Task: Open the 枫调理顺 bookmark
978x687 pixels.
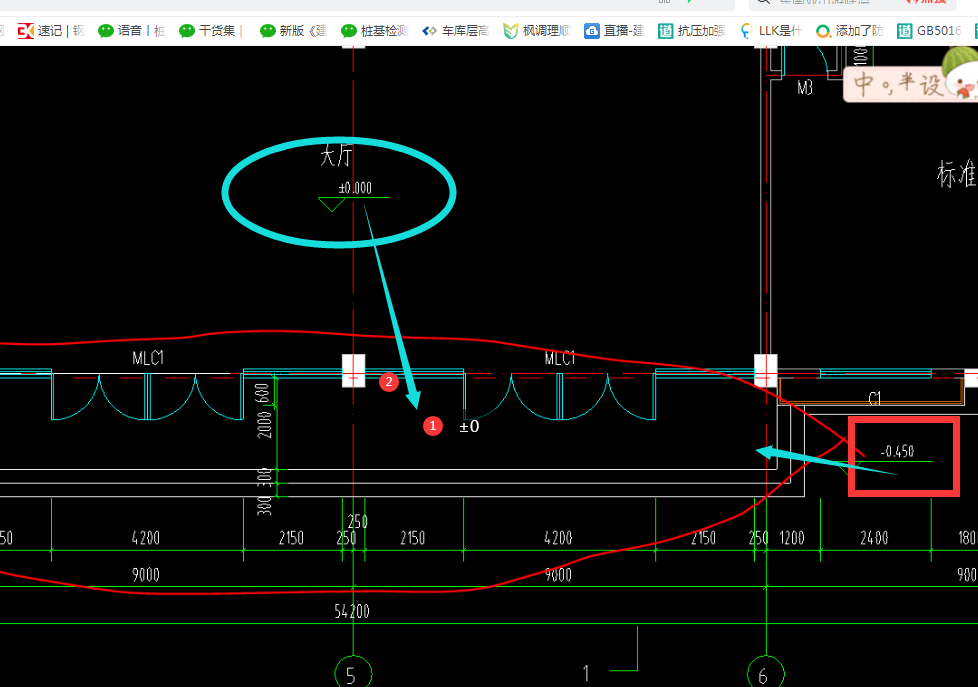Action: pos(536,31)
